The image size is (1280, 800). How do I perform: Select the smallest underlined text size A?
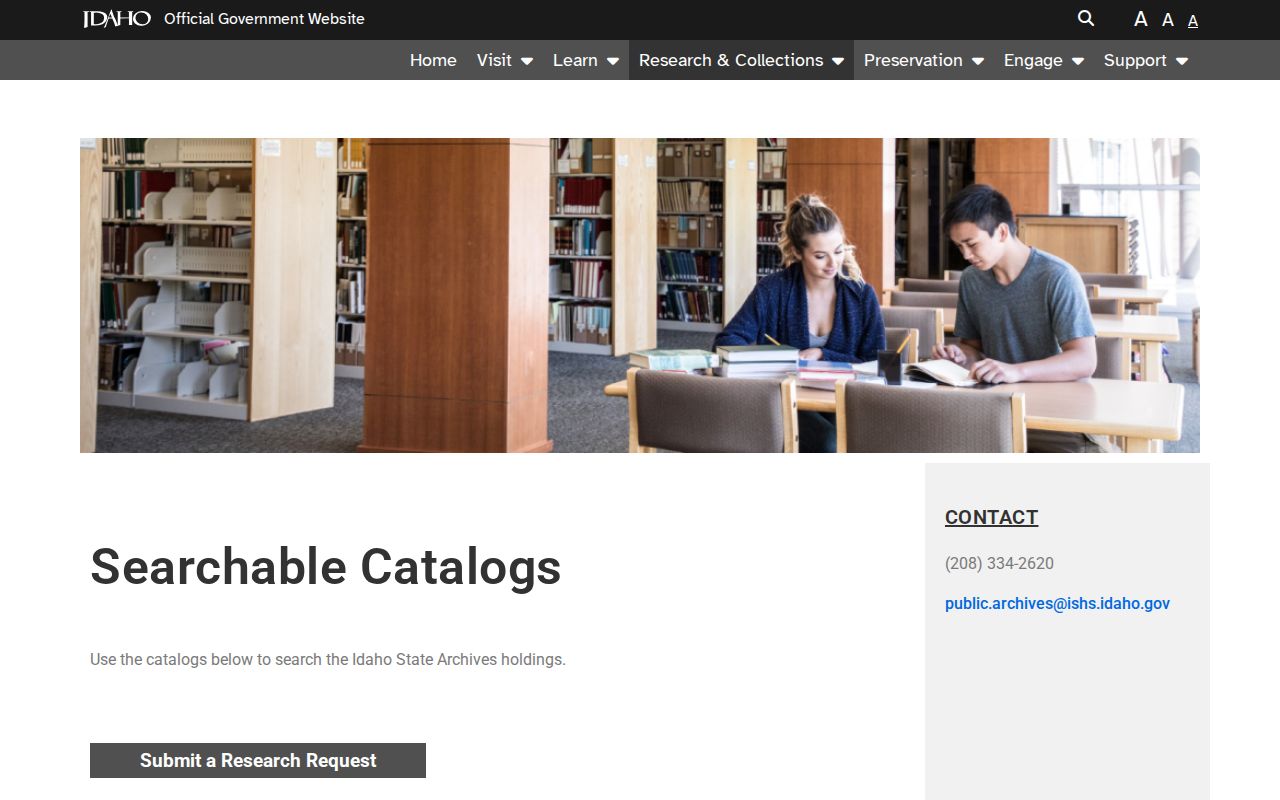point(1193,21)
